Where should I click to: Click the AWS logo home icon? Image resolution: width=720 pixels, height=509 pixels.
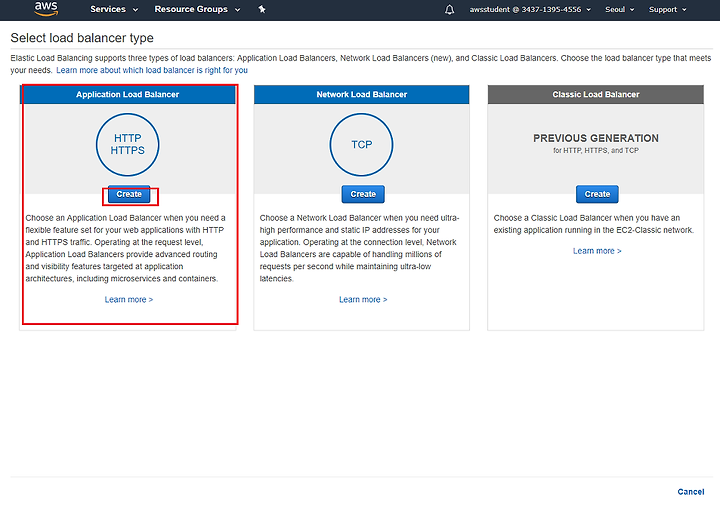coord(46,9)
